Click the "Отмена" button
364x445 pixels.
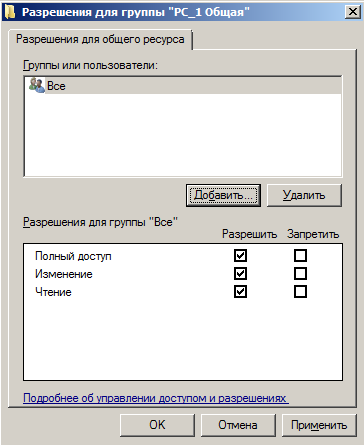tap(238, 425)
